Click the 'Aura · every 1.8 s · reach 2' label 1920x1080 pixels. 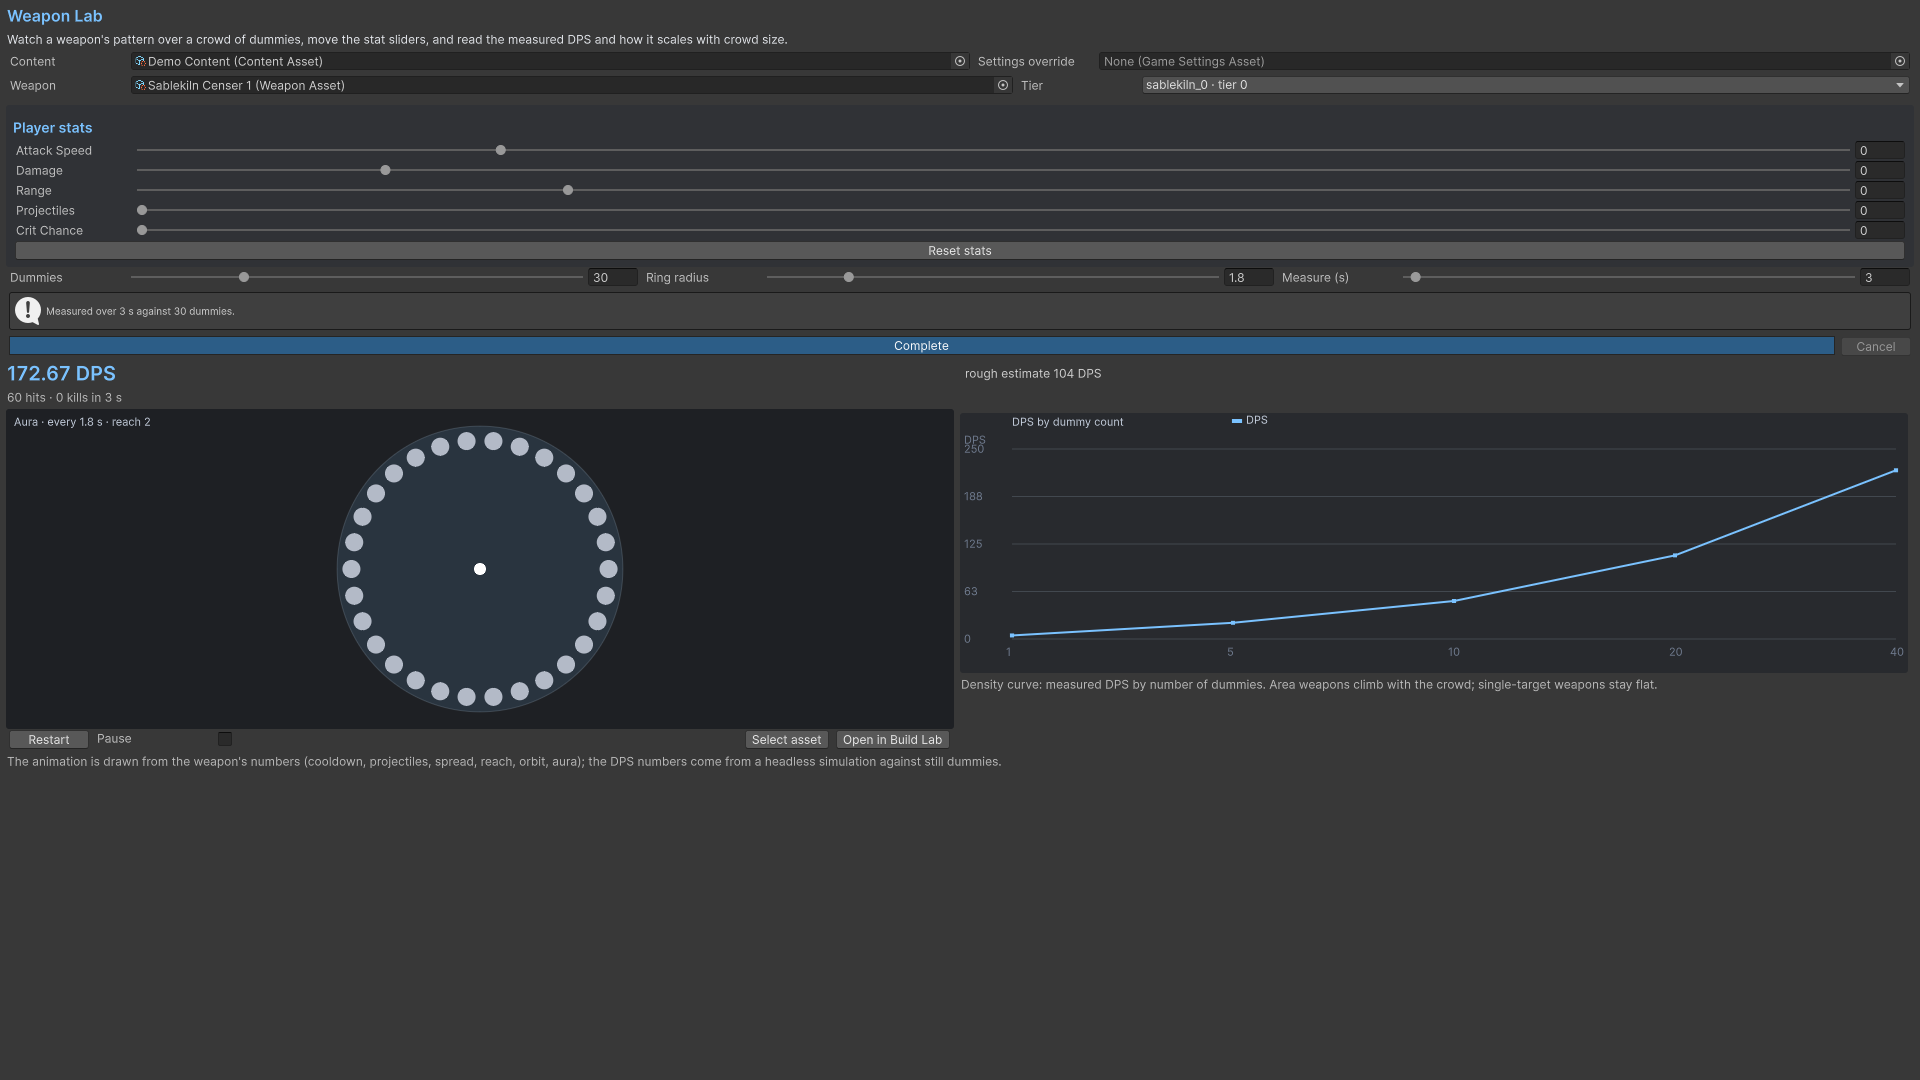pos(82,422)
